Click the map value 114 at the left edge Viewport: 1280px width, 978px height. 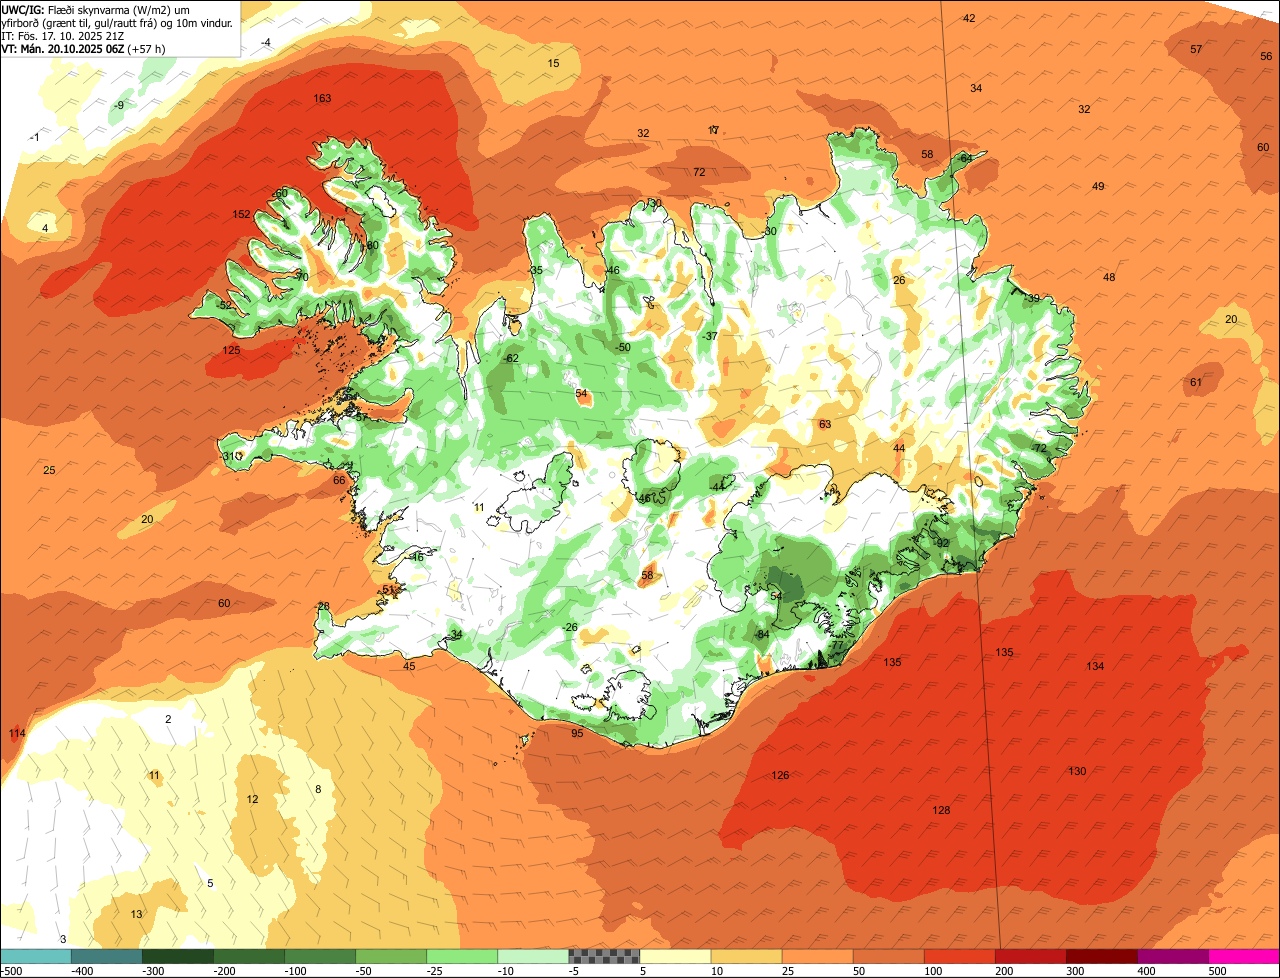(x=17, y=734)
